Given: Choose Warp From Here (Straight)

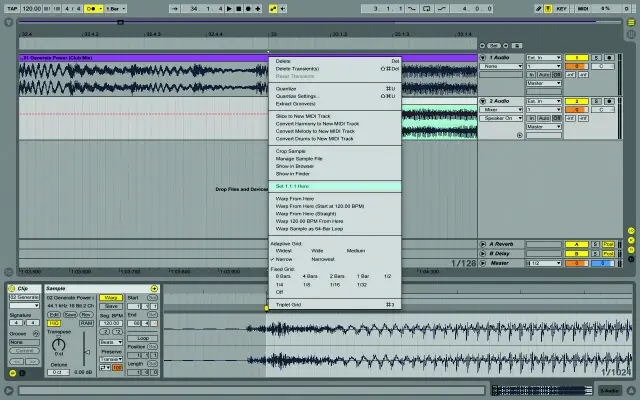Looking at the screenshot, I should click(335, 213).
